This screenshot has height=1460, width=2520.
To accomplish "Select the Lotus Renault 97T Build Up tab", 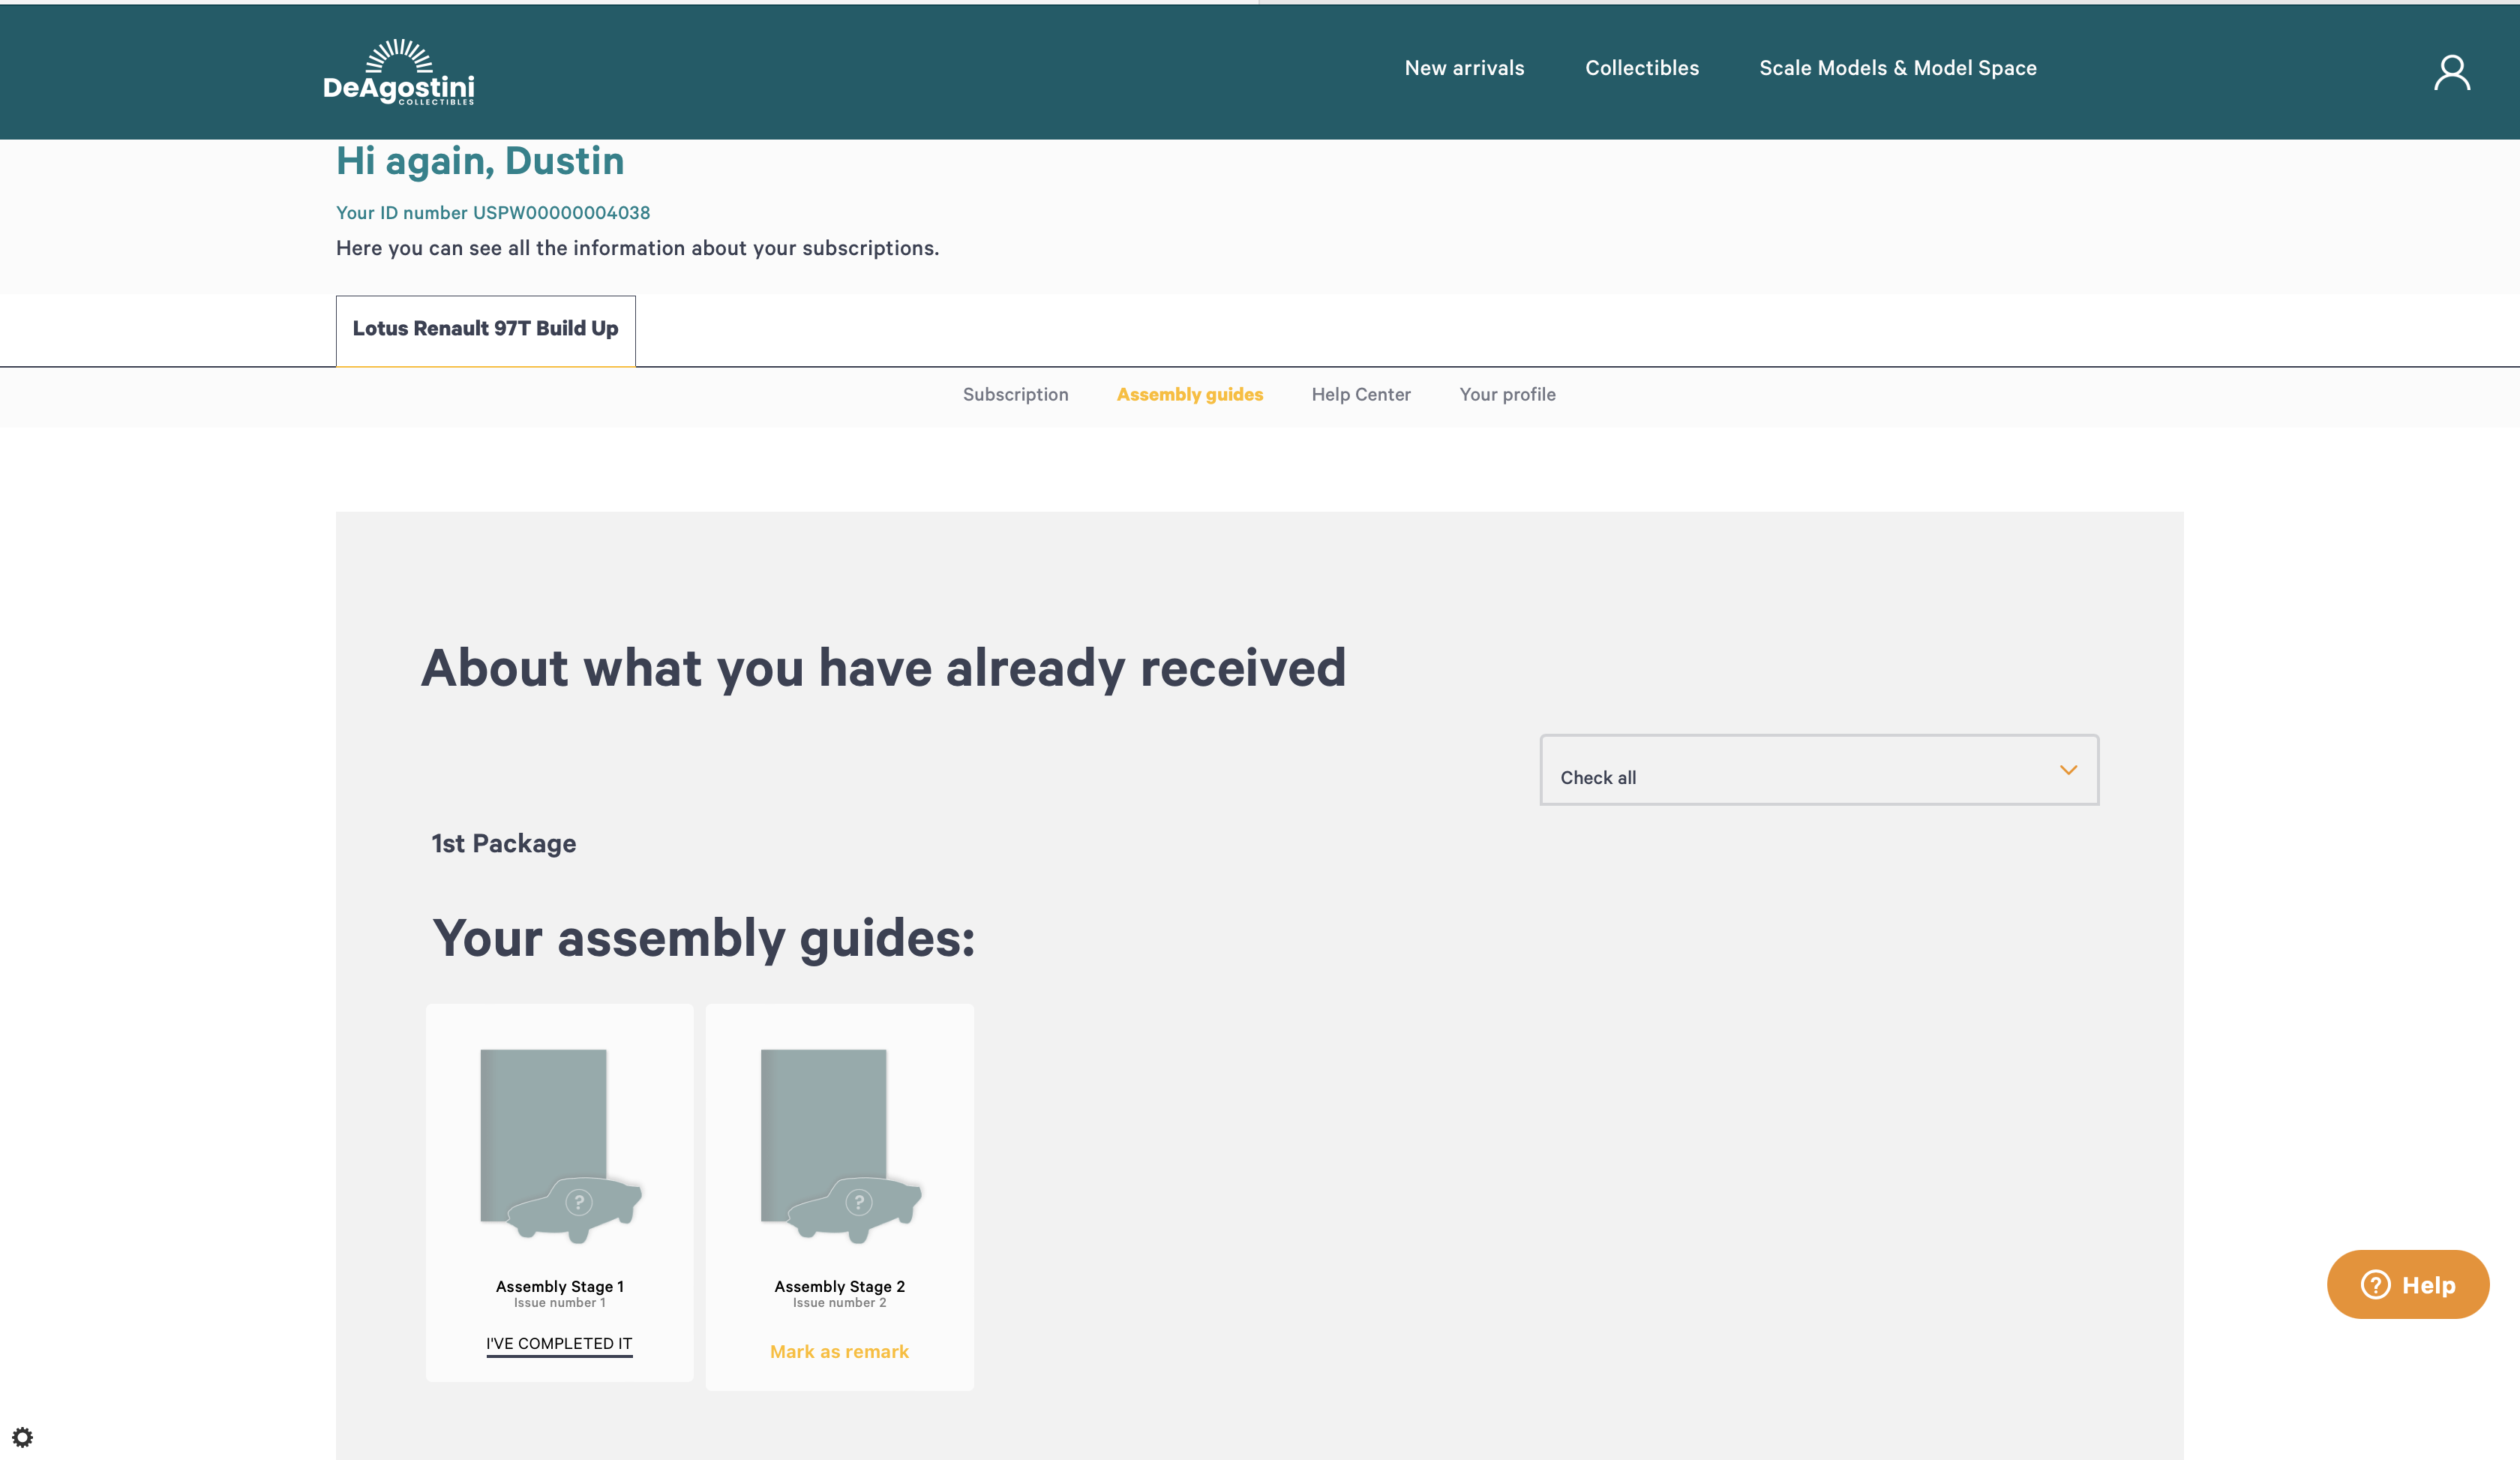I will [x=485, y=329].
